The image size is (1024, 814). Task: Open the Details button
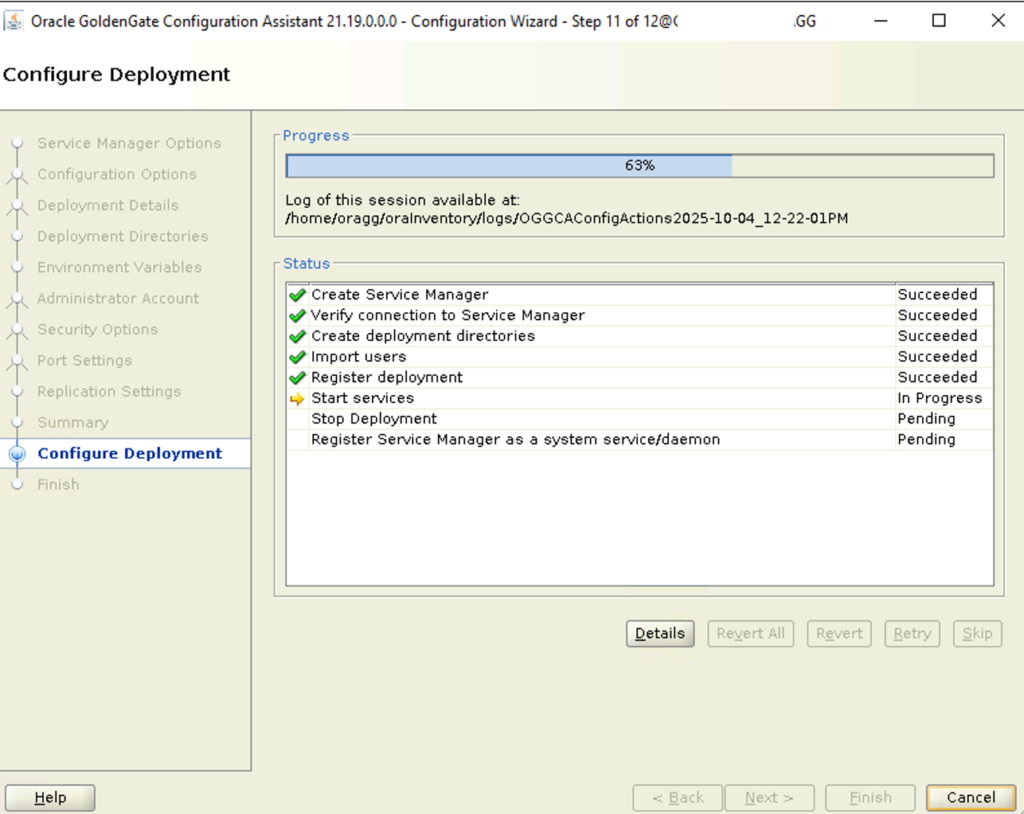pyautogui.click(x=660, y=633)
